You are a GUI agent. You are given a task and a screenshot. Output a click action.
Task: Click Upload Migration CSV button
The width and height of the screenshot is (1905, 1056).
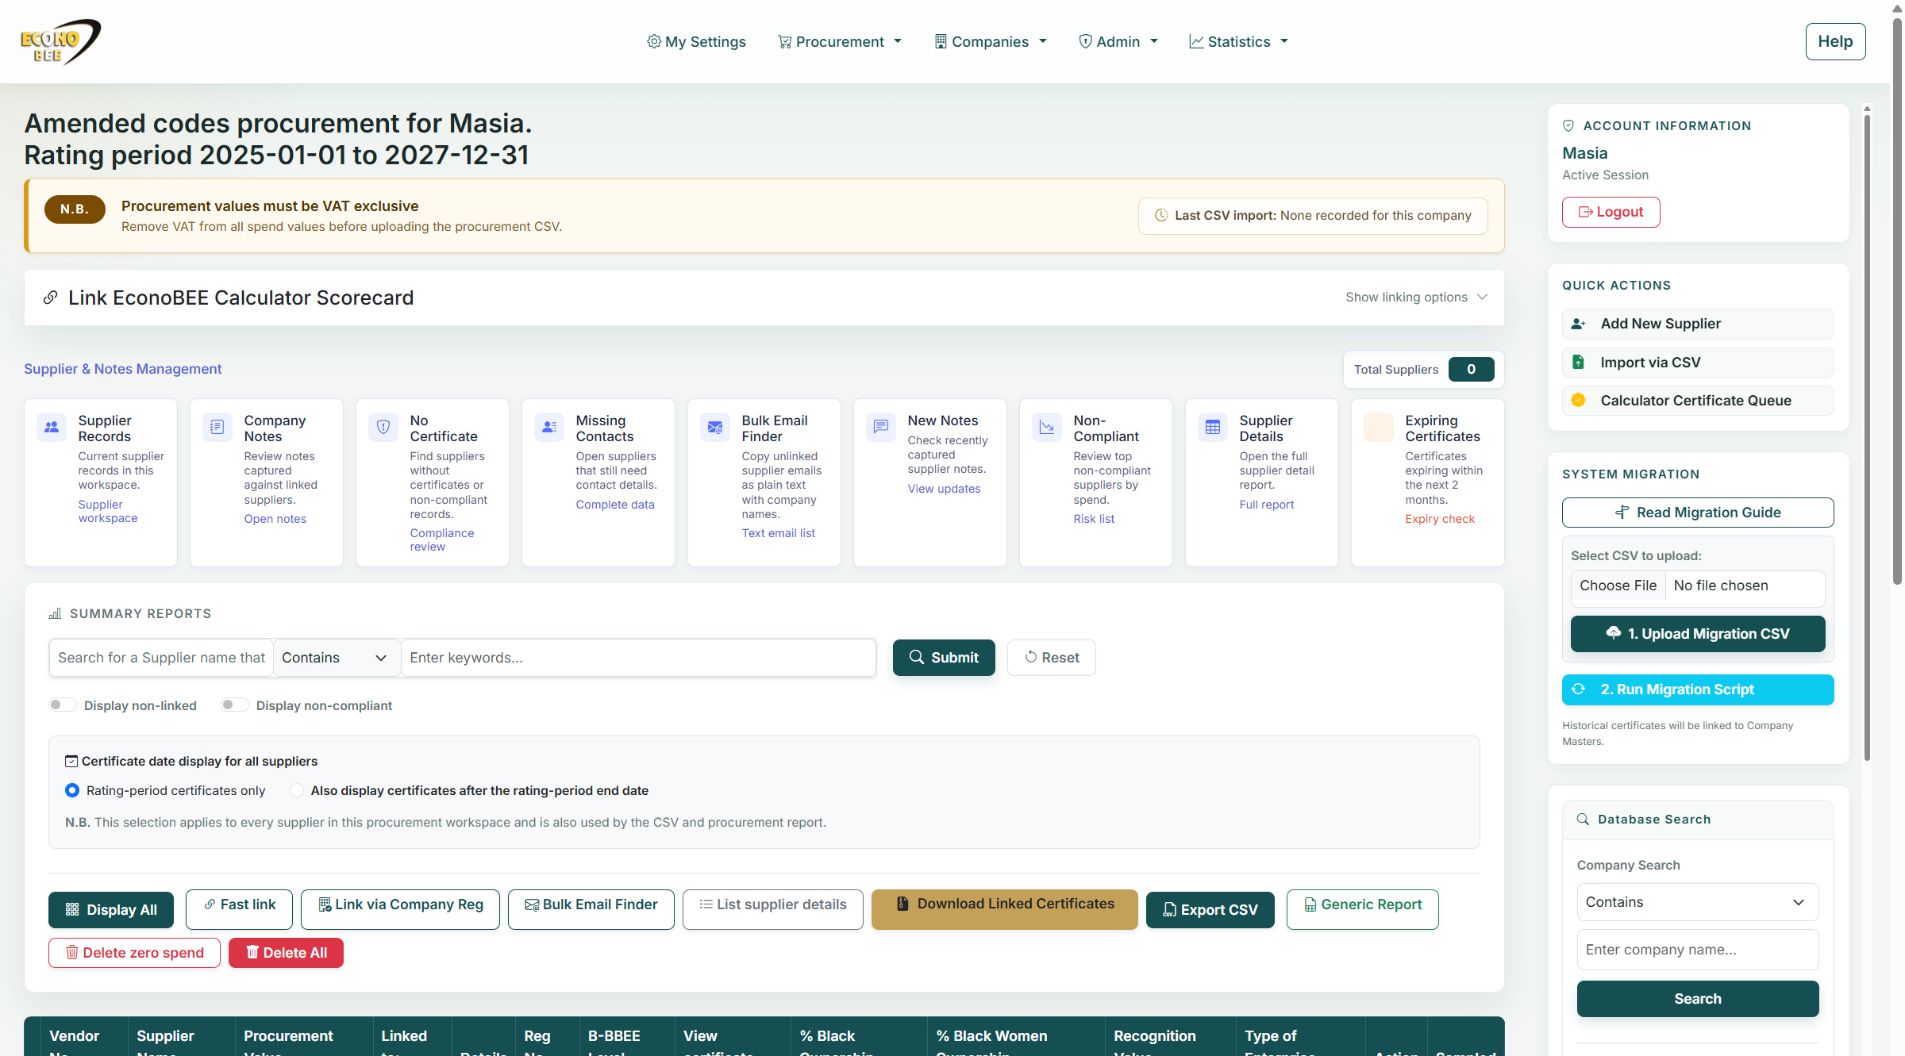tap(1697, 634)
